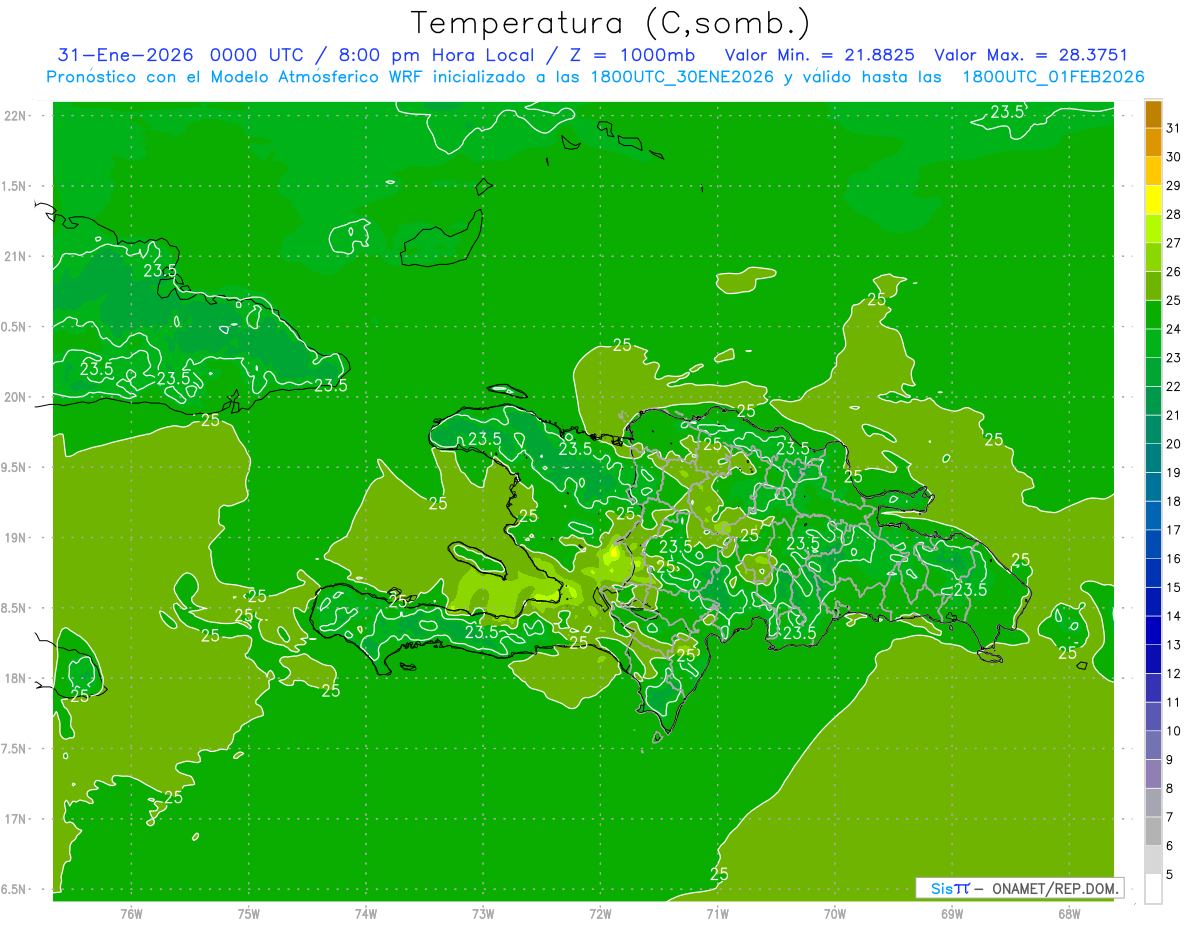
Task: Click the "17N" latitude axis label
Action: [16, 819]
